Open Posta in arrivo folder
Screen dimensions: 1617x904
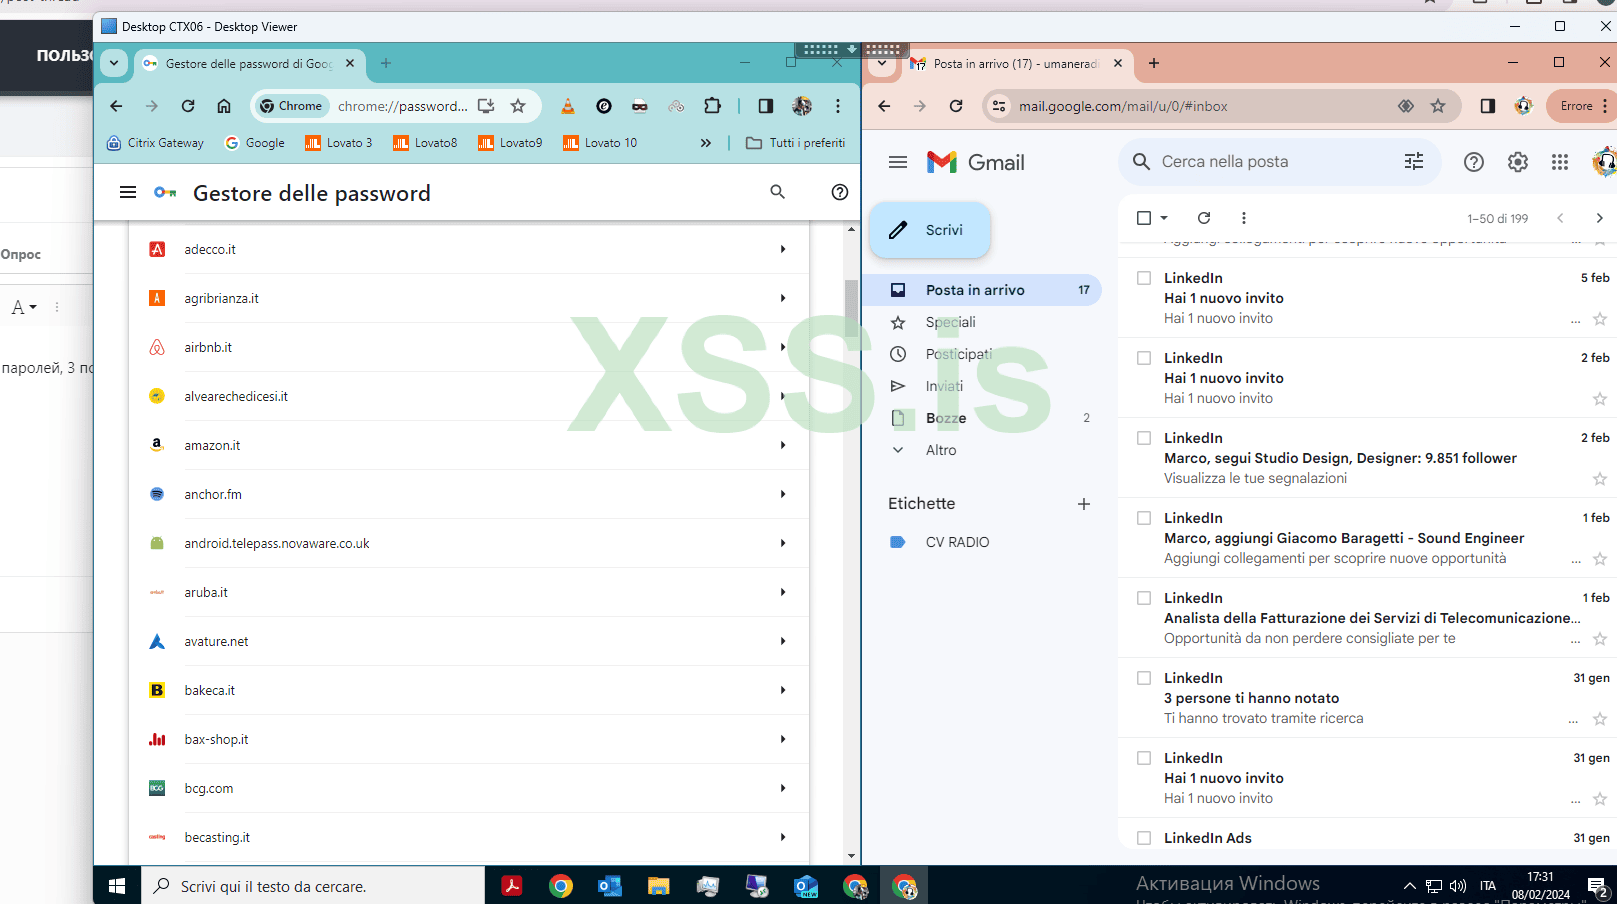point(980,290)
